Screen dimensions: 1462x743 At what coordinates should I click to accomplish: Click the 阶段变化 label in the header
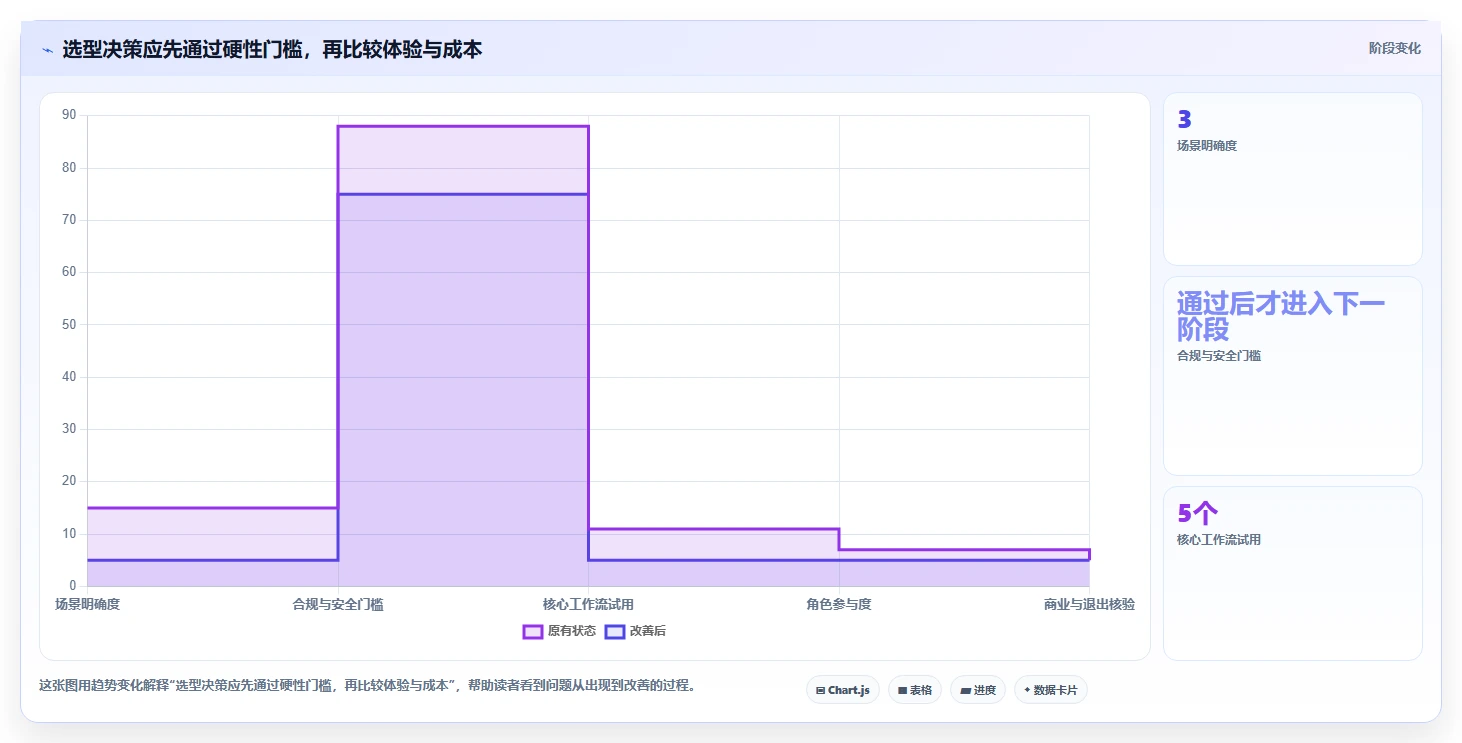1394,48
